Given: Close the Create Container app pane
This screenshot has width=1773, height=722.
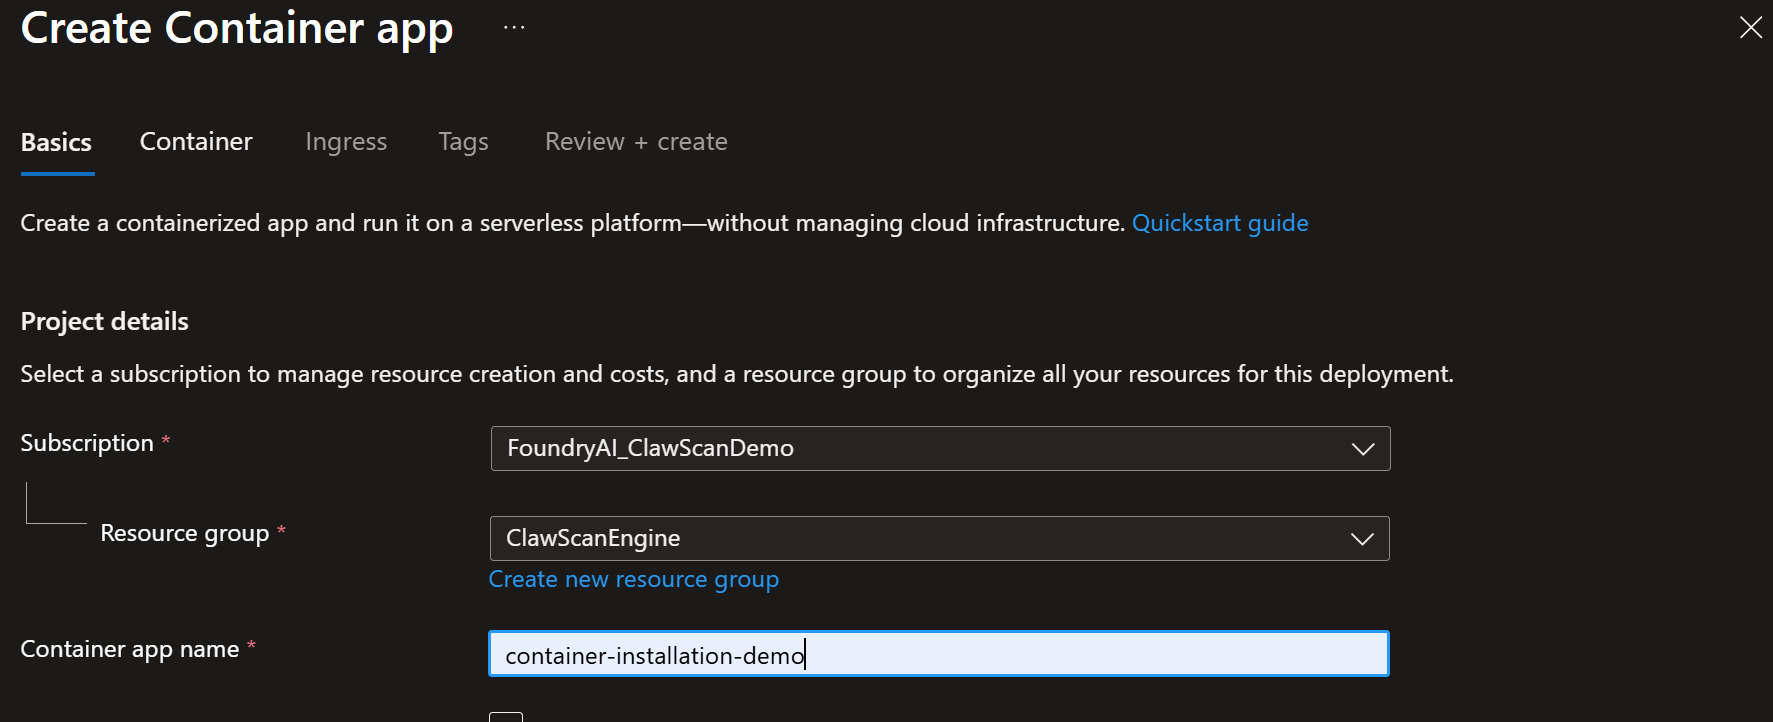Looking at the screenshot, I should [x=1750, y=27].
